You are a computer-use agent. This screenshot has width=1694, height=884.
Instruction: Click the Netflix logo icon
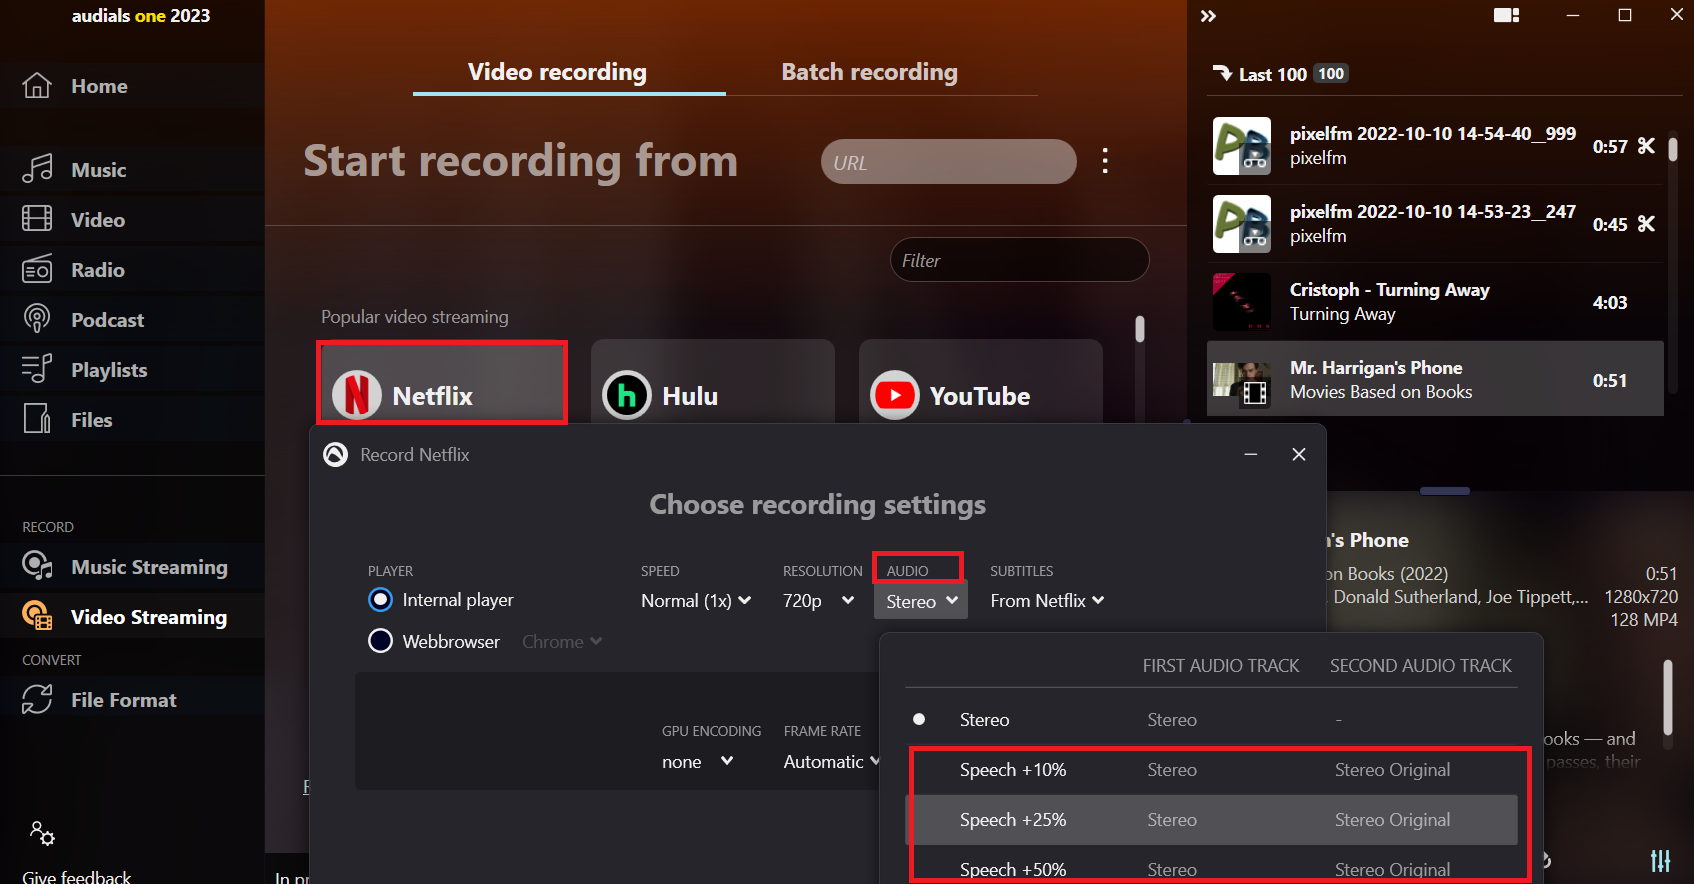(x=357, y=395)
